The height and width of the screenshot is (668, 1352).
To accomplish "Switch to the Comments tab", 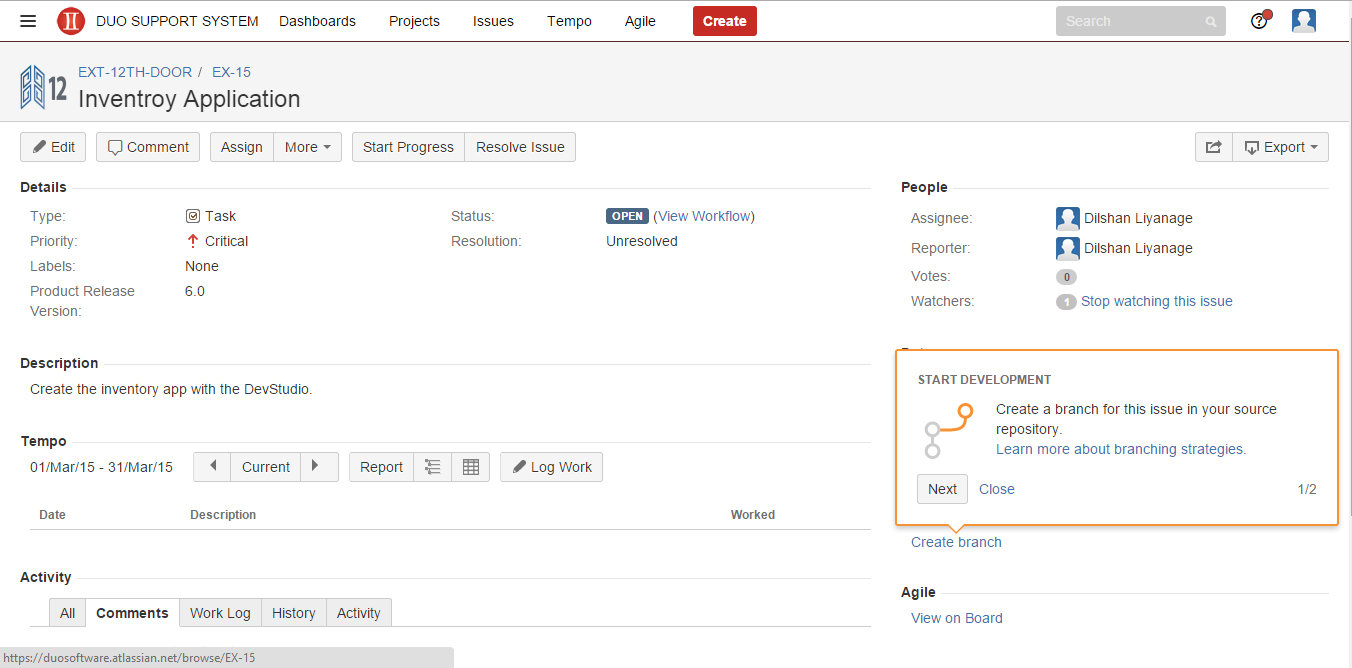I will [132, 613].
